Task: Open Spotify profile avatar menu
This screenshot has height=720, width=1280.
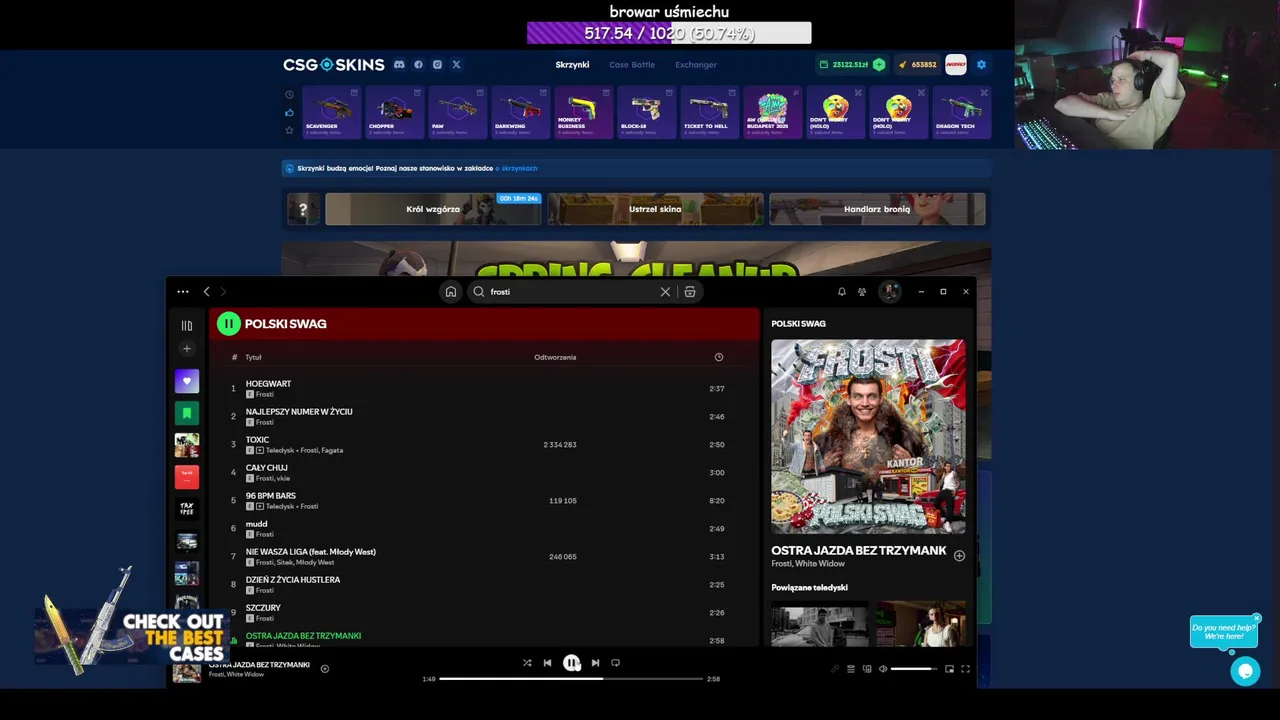Action: (889, 291)
